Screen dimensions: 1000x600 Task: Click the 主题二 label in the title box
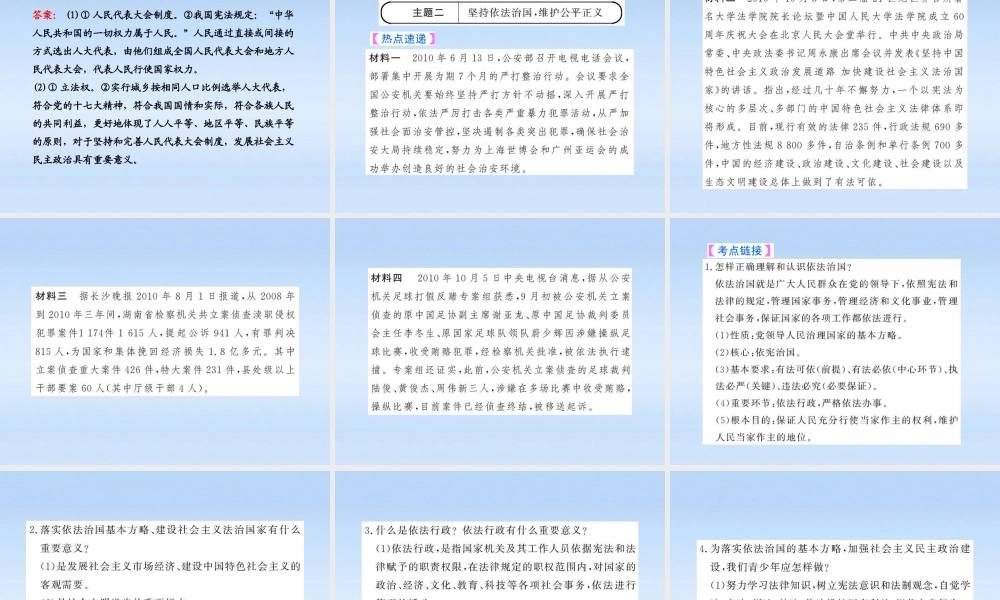click(x=428, y=13)
